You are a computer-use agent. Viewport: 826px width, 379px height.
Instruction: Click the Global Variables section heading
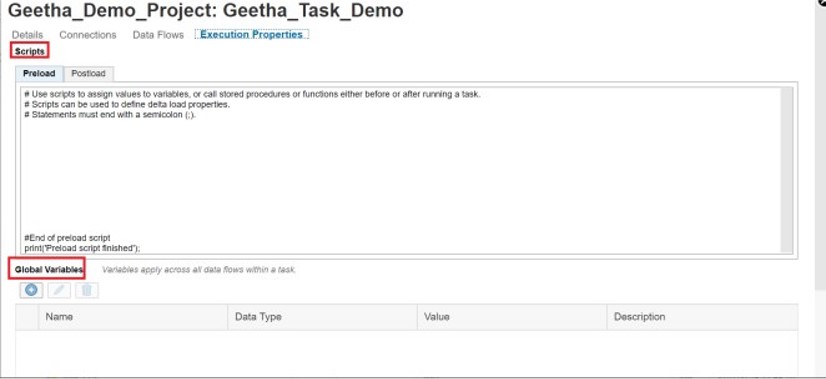pos(48,269)
